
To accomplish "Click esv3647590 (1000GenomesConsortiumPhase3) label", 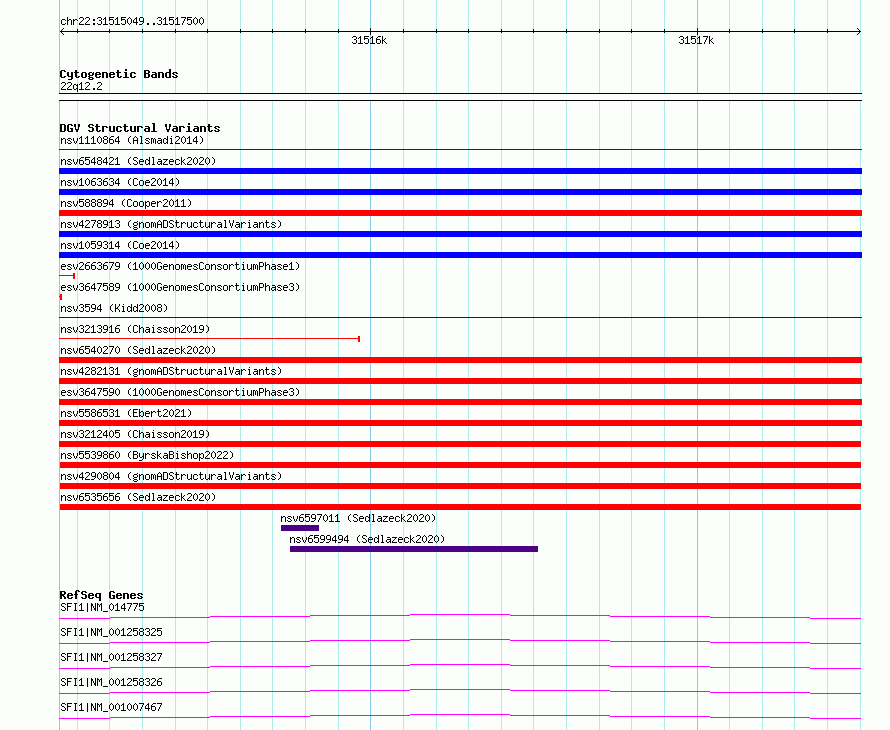I will point(180,392).
